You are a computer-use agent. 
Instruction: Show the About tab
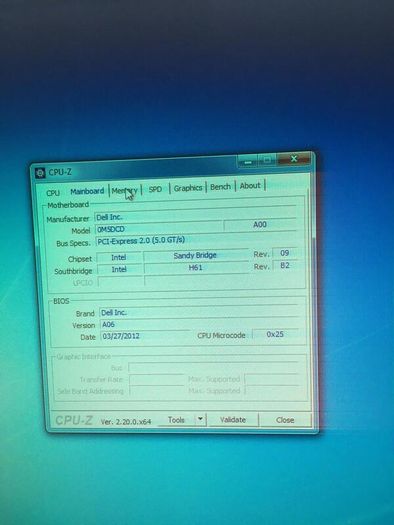coord(250,185)
